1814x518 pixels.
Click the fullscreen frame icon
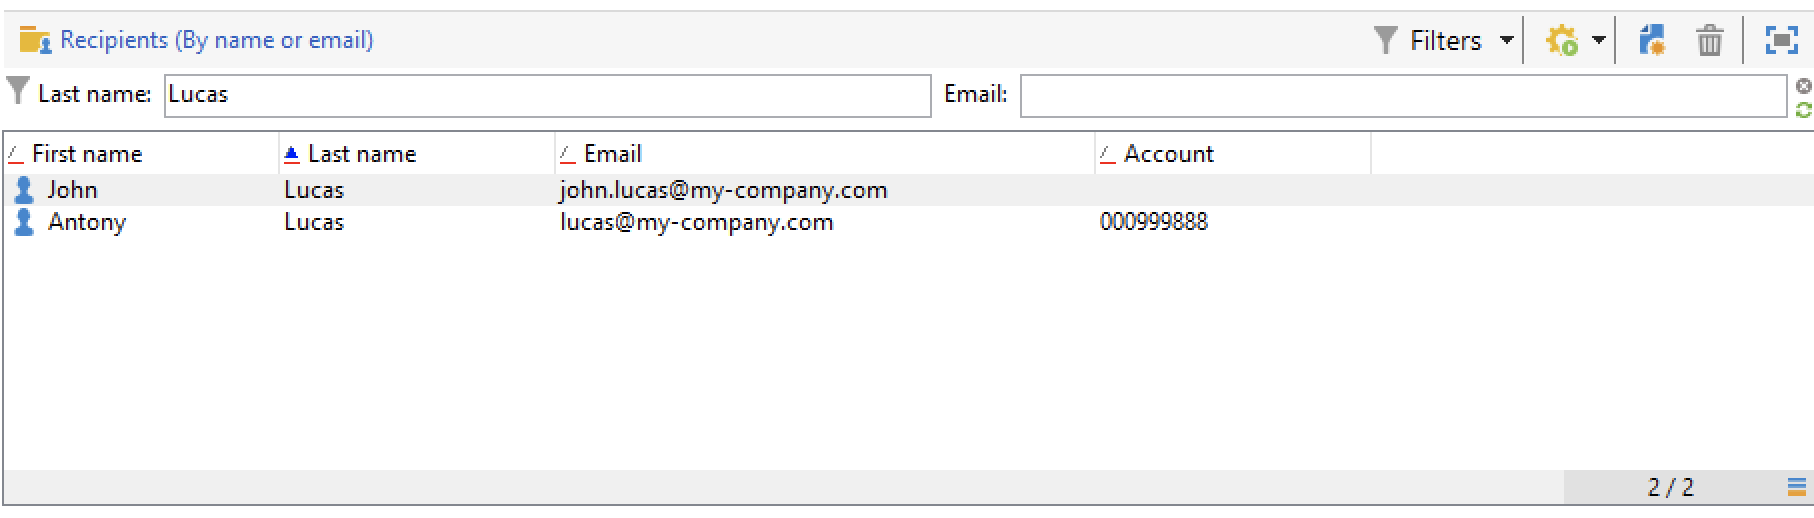pos(1781,41)
